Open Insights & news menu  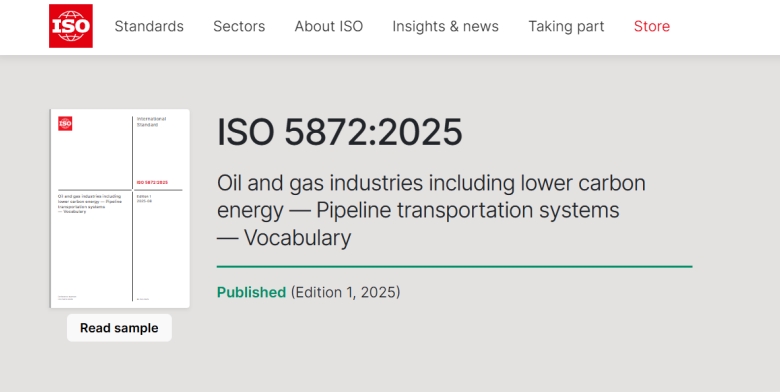(x=445, y=26)
